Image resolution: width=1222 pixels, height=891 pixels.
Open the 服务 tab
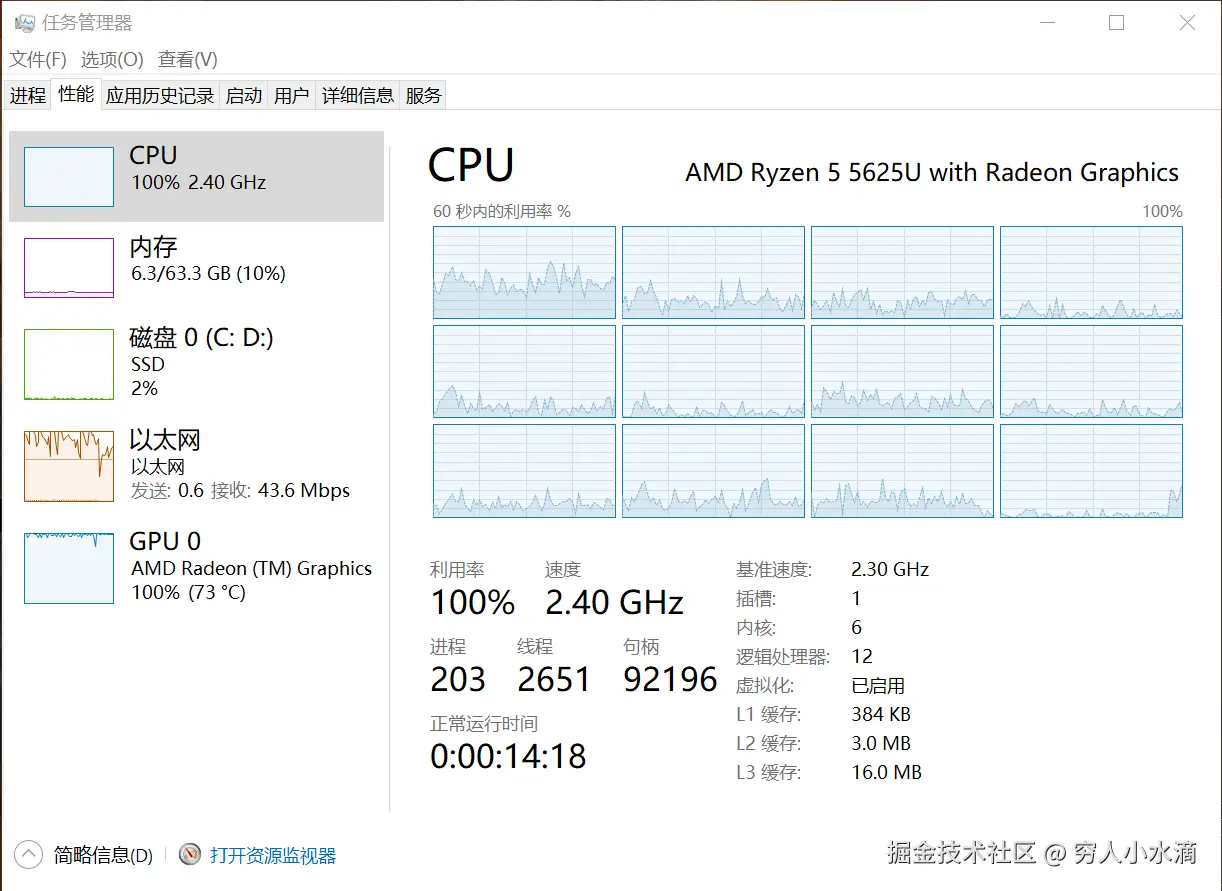[x=423, y=96]
